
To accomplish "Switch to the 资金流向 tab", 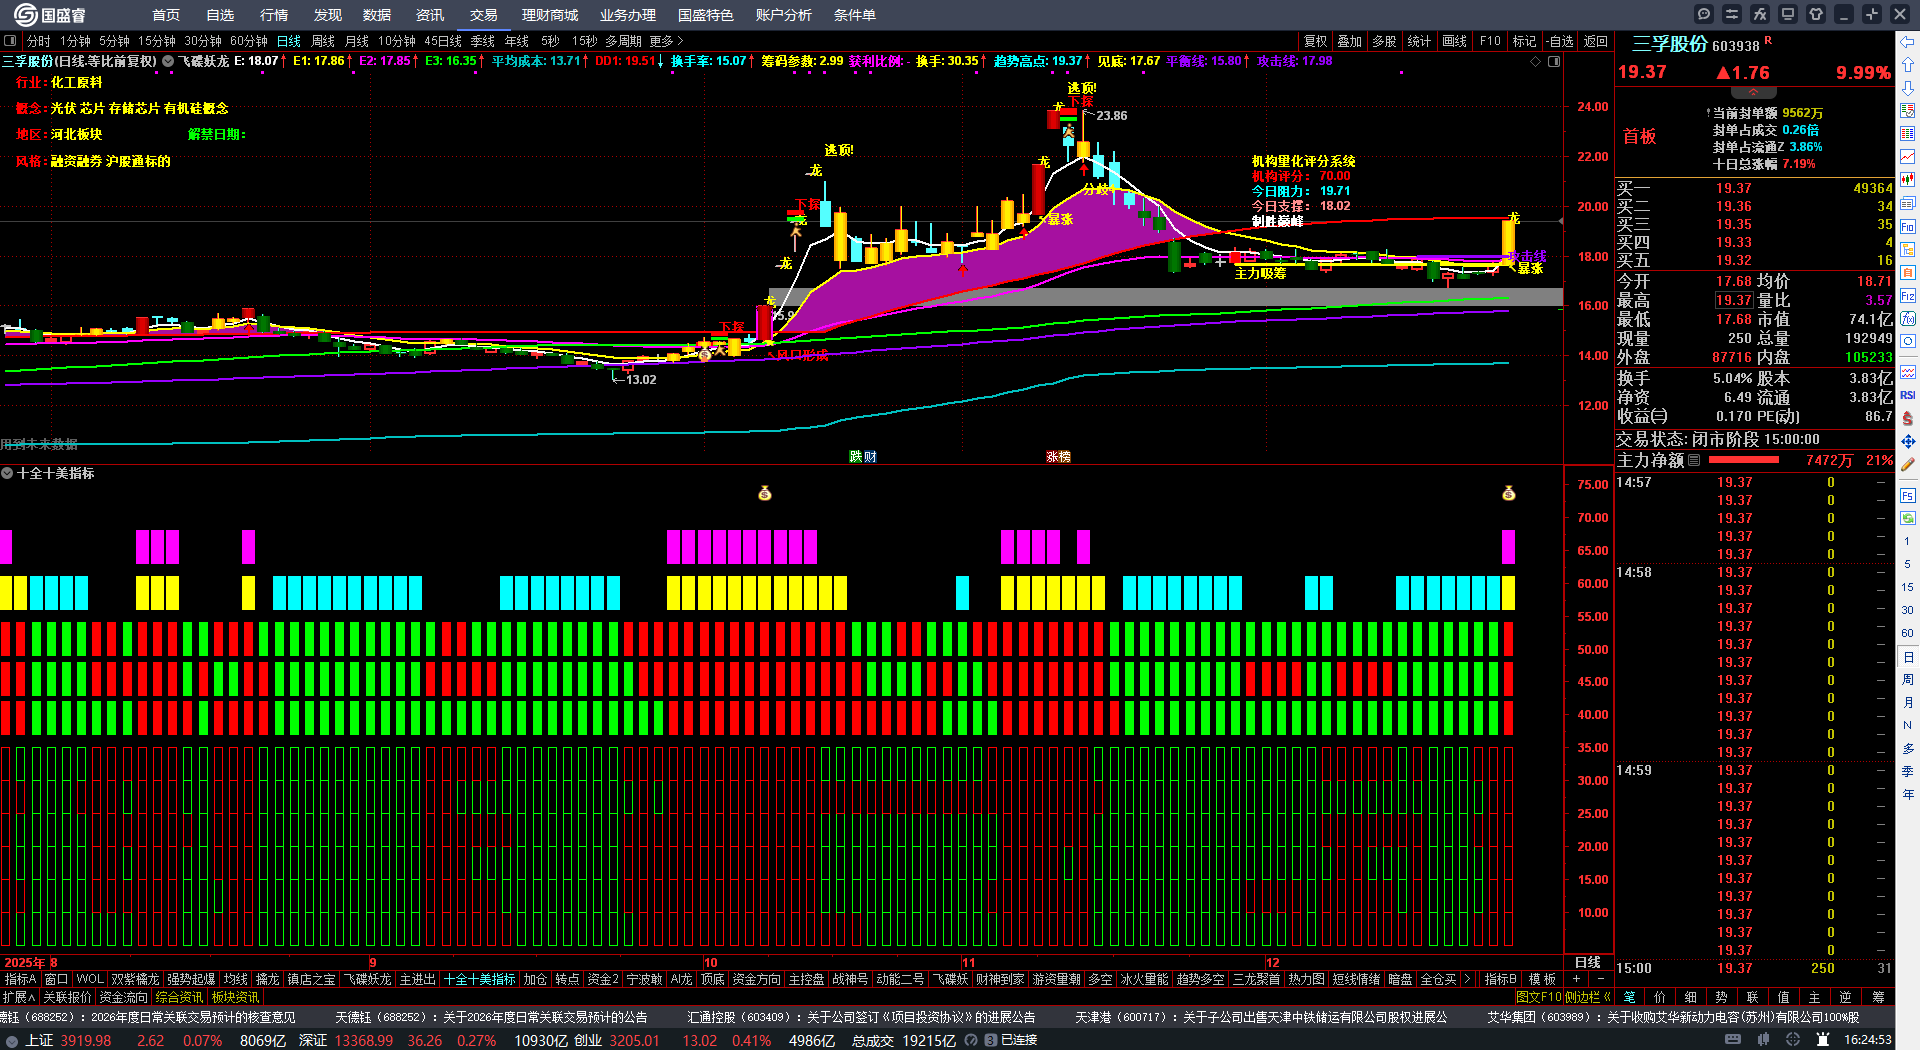I will pyautogui.click(x=123, y=997).
